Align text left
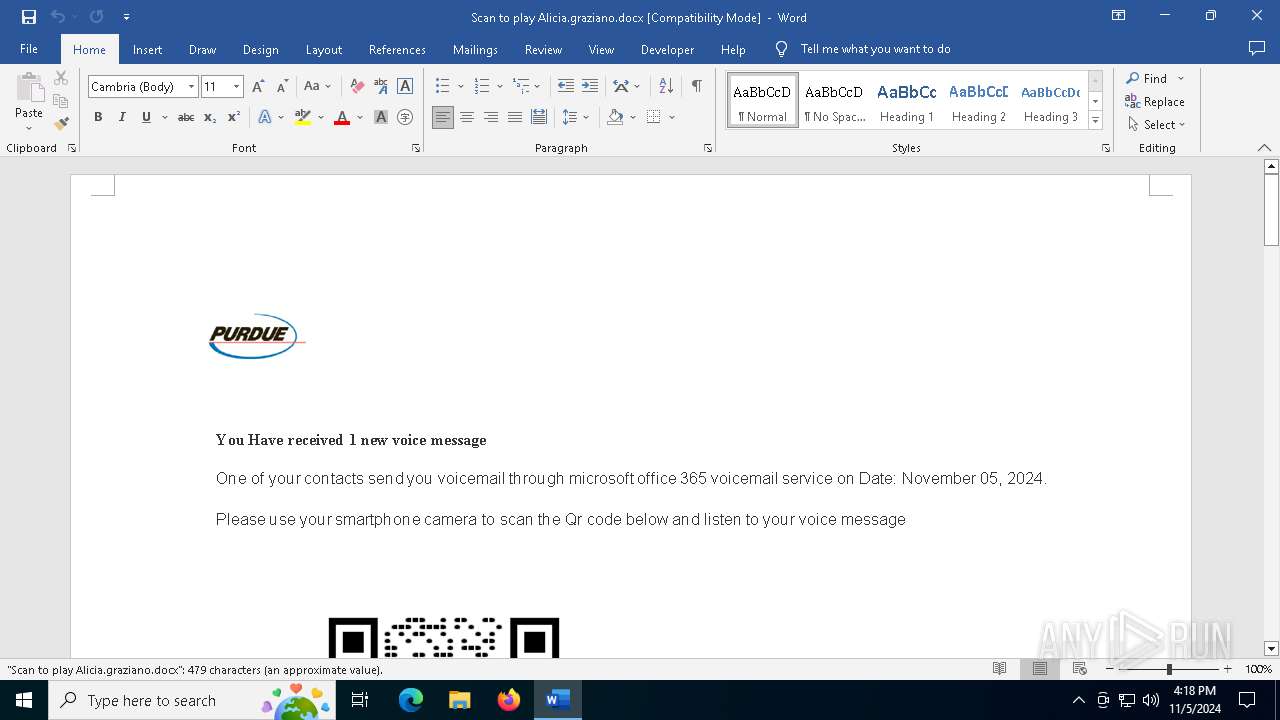This screenshot has width=1280, height=720. point(443,117)
